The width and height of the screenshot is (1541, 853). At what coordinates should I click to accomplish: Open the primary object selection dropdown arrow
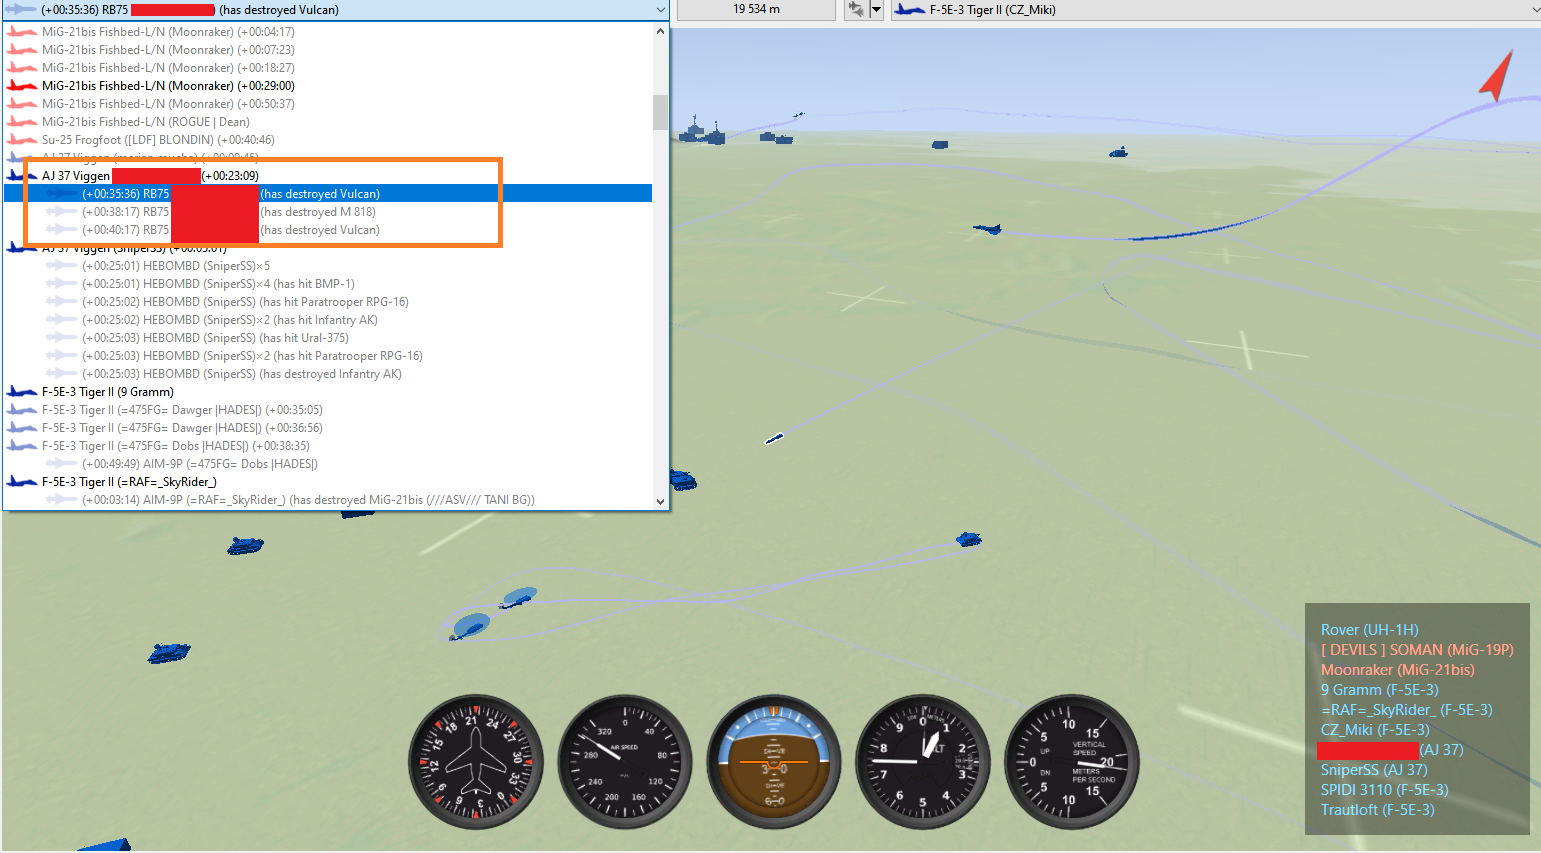click(660, 10)
